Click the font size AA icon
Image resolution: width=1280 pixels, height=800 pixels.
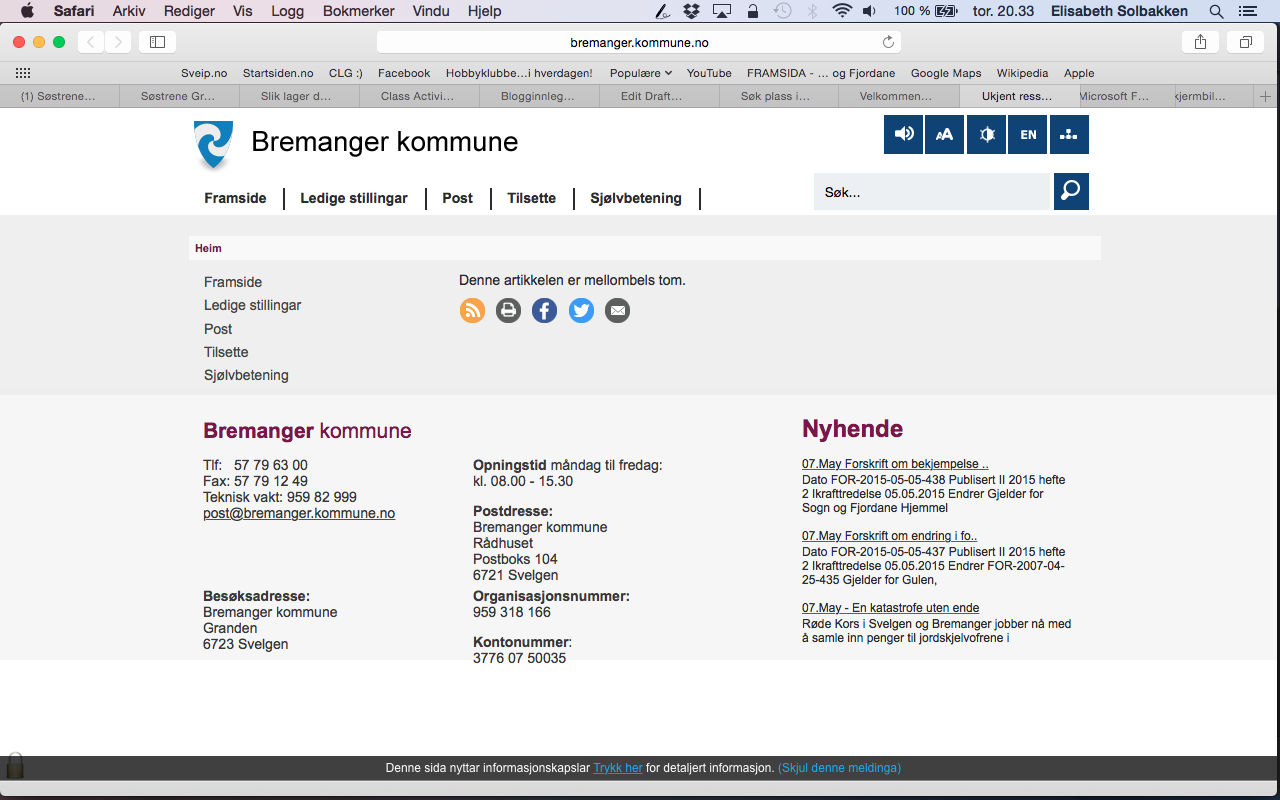click(944, 134)
